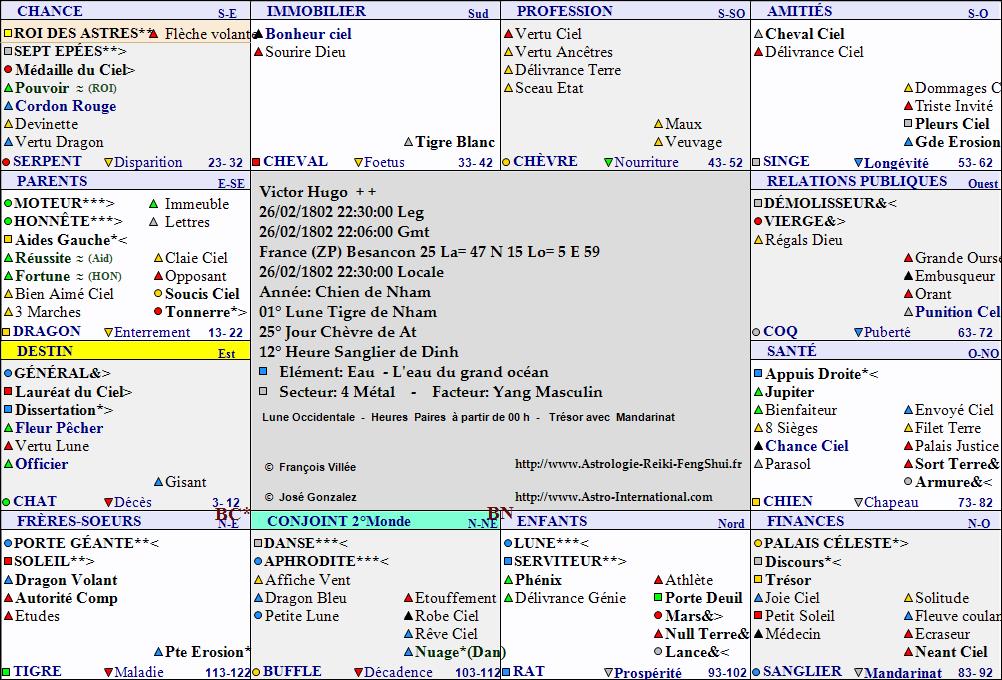Click the Victor Hugo name line
Image resolution: width=1002 pixels, height=680 pixels.
point(318,192)
